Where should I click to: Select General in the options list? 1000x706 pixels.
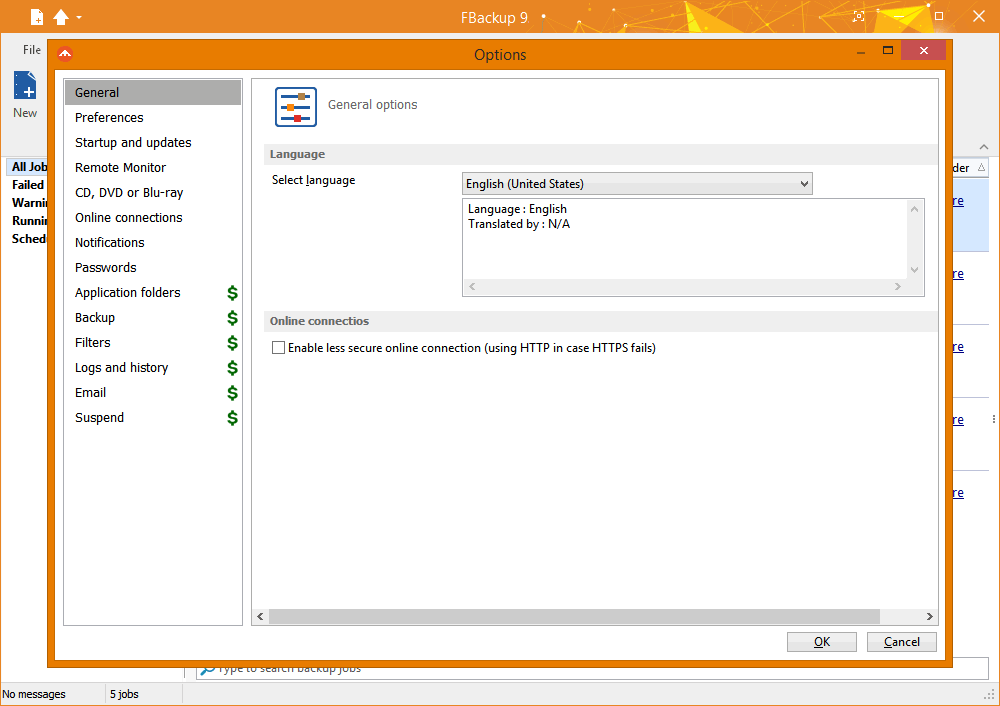point(152,92)
